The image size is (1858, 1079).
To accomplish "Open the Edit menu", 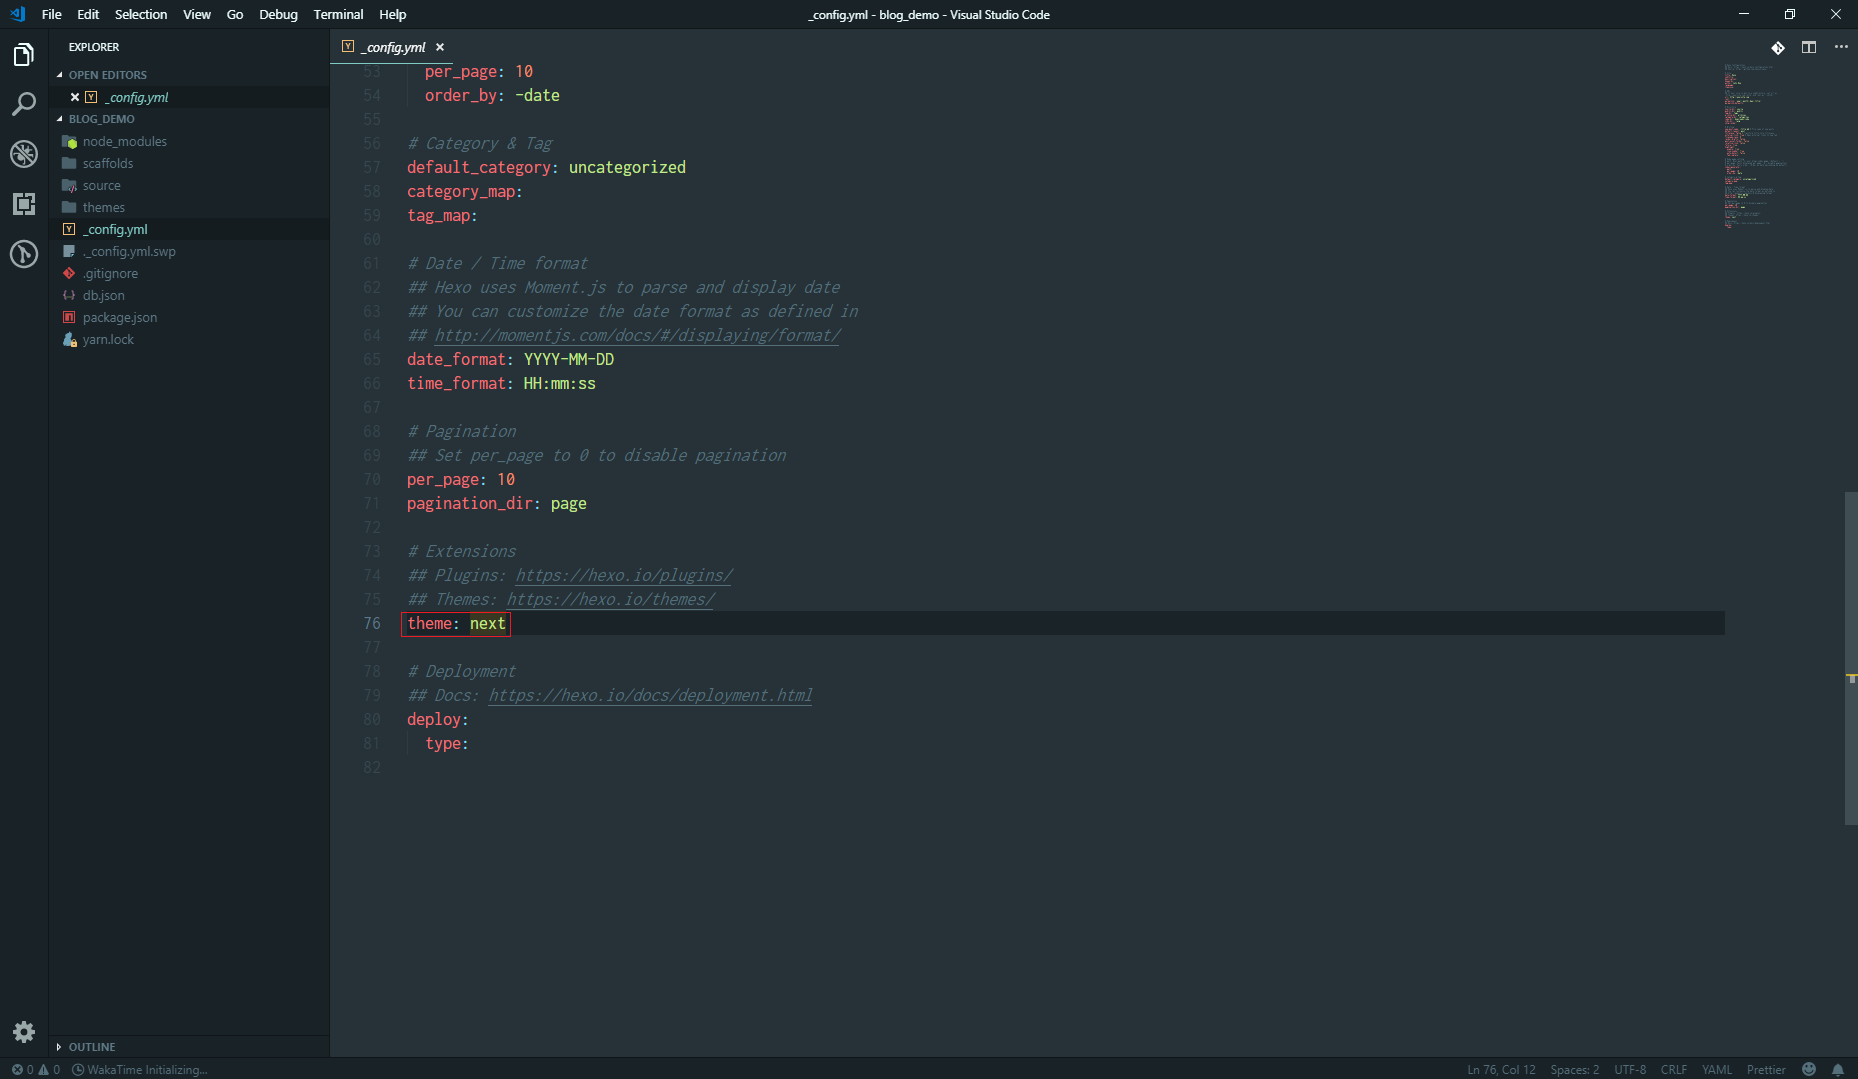I will [x=88, y=14].
